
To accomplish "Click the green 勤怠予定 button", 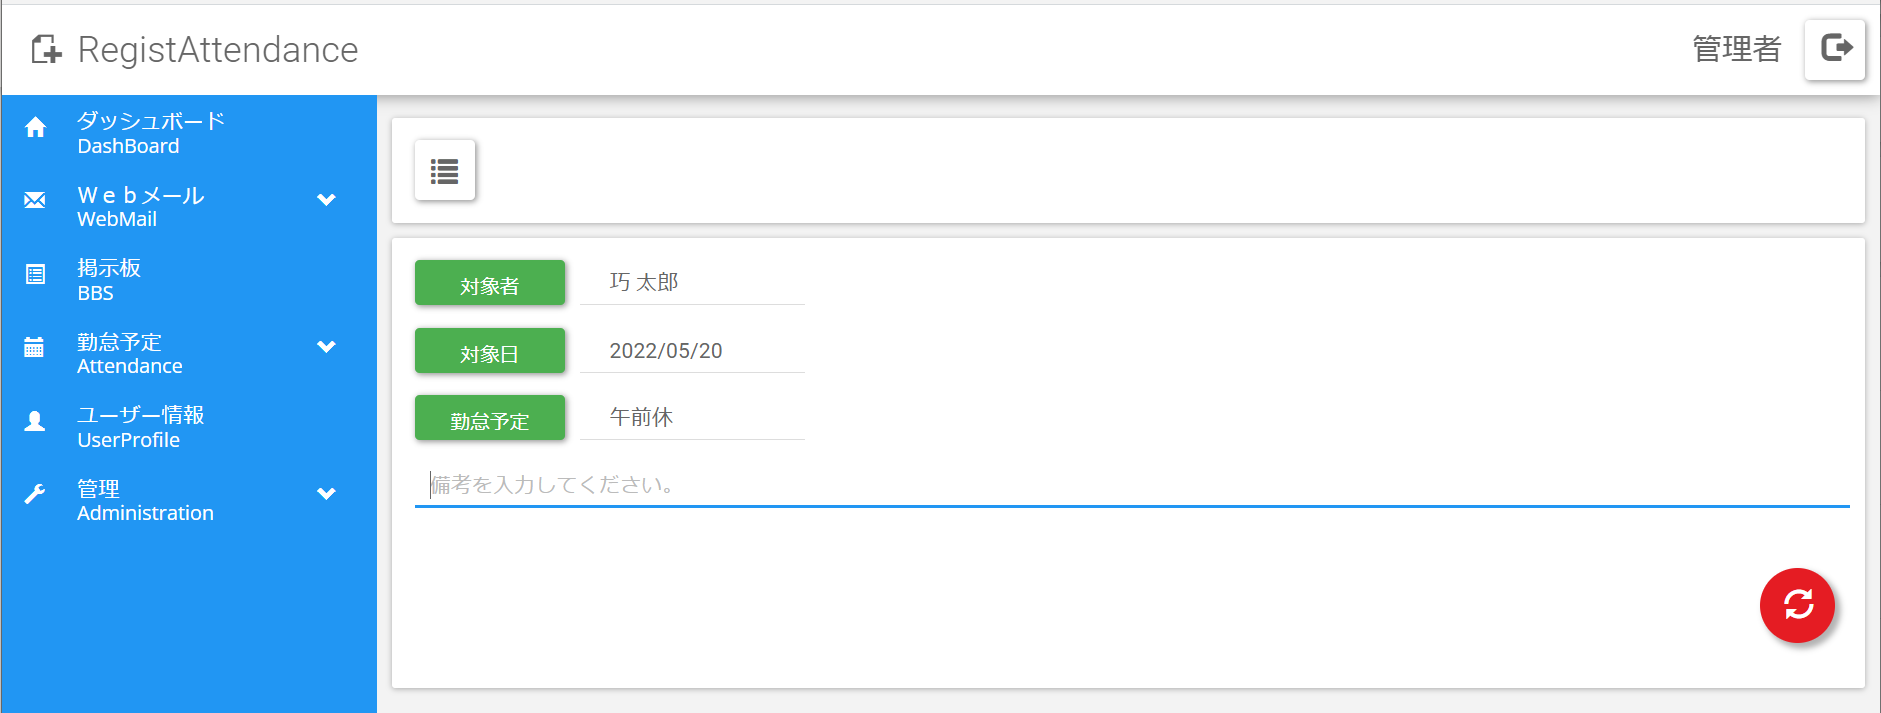I will tap(490, 418).
